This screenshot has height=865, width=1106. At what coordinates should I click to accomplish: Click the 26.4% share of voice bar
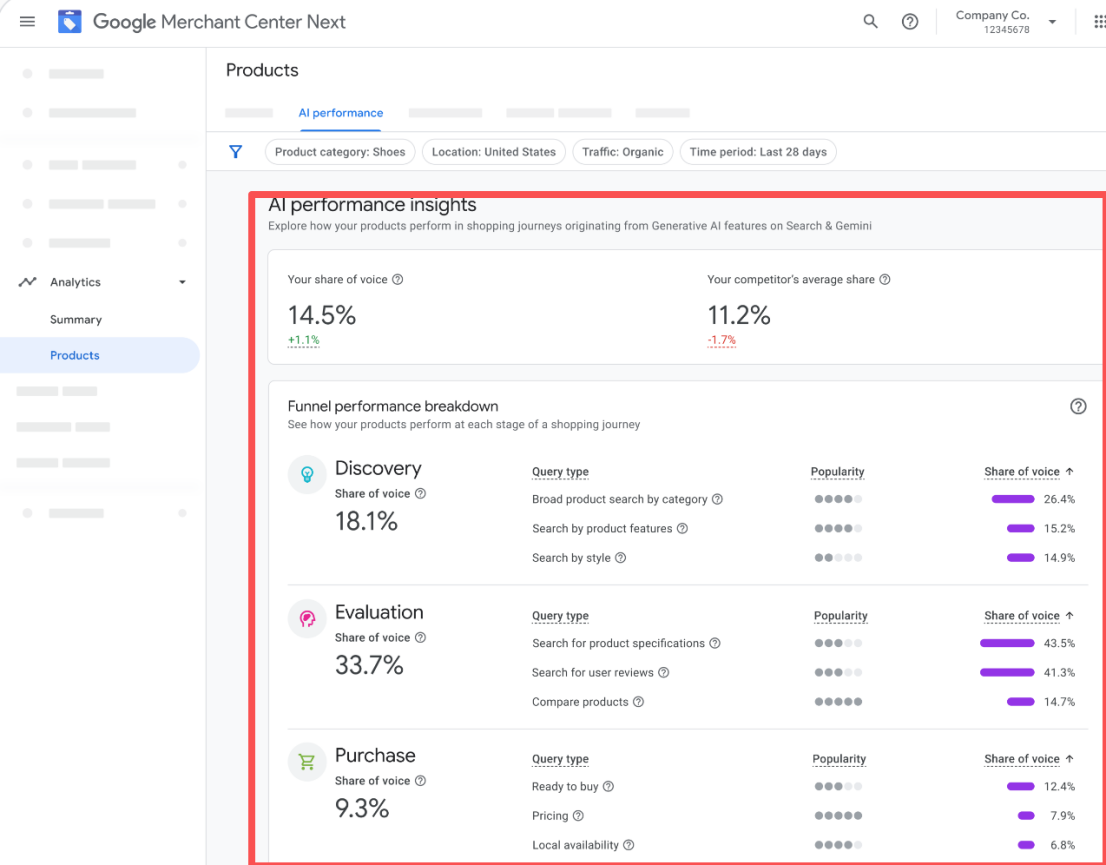coord(1013,500)
